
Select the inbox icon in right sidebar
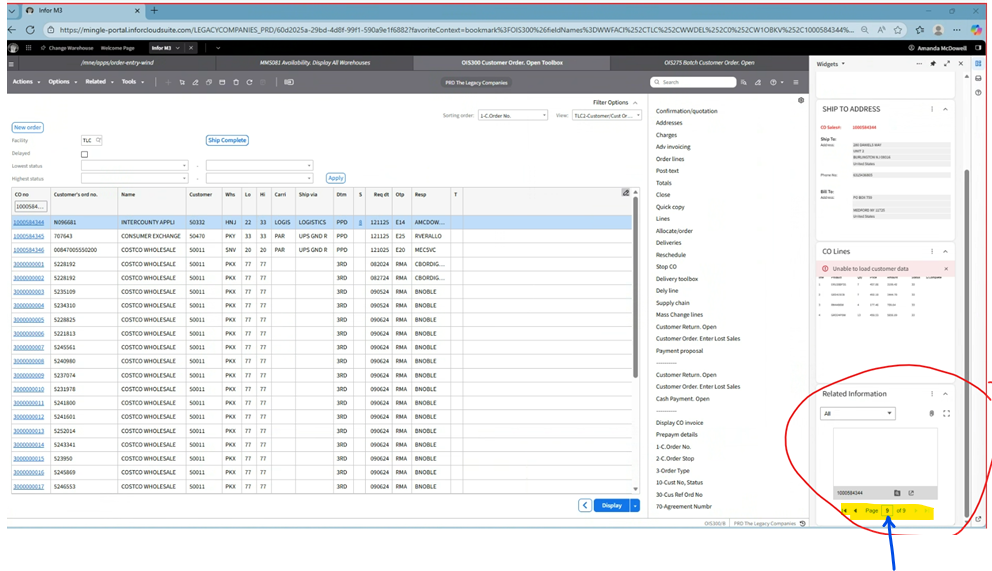click(978, 78)
